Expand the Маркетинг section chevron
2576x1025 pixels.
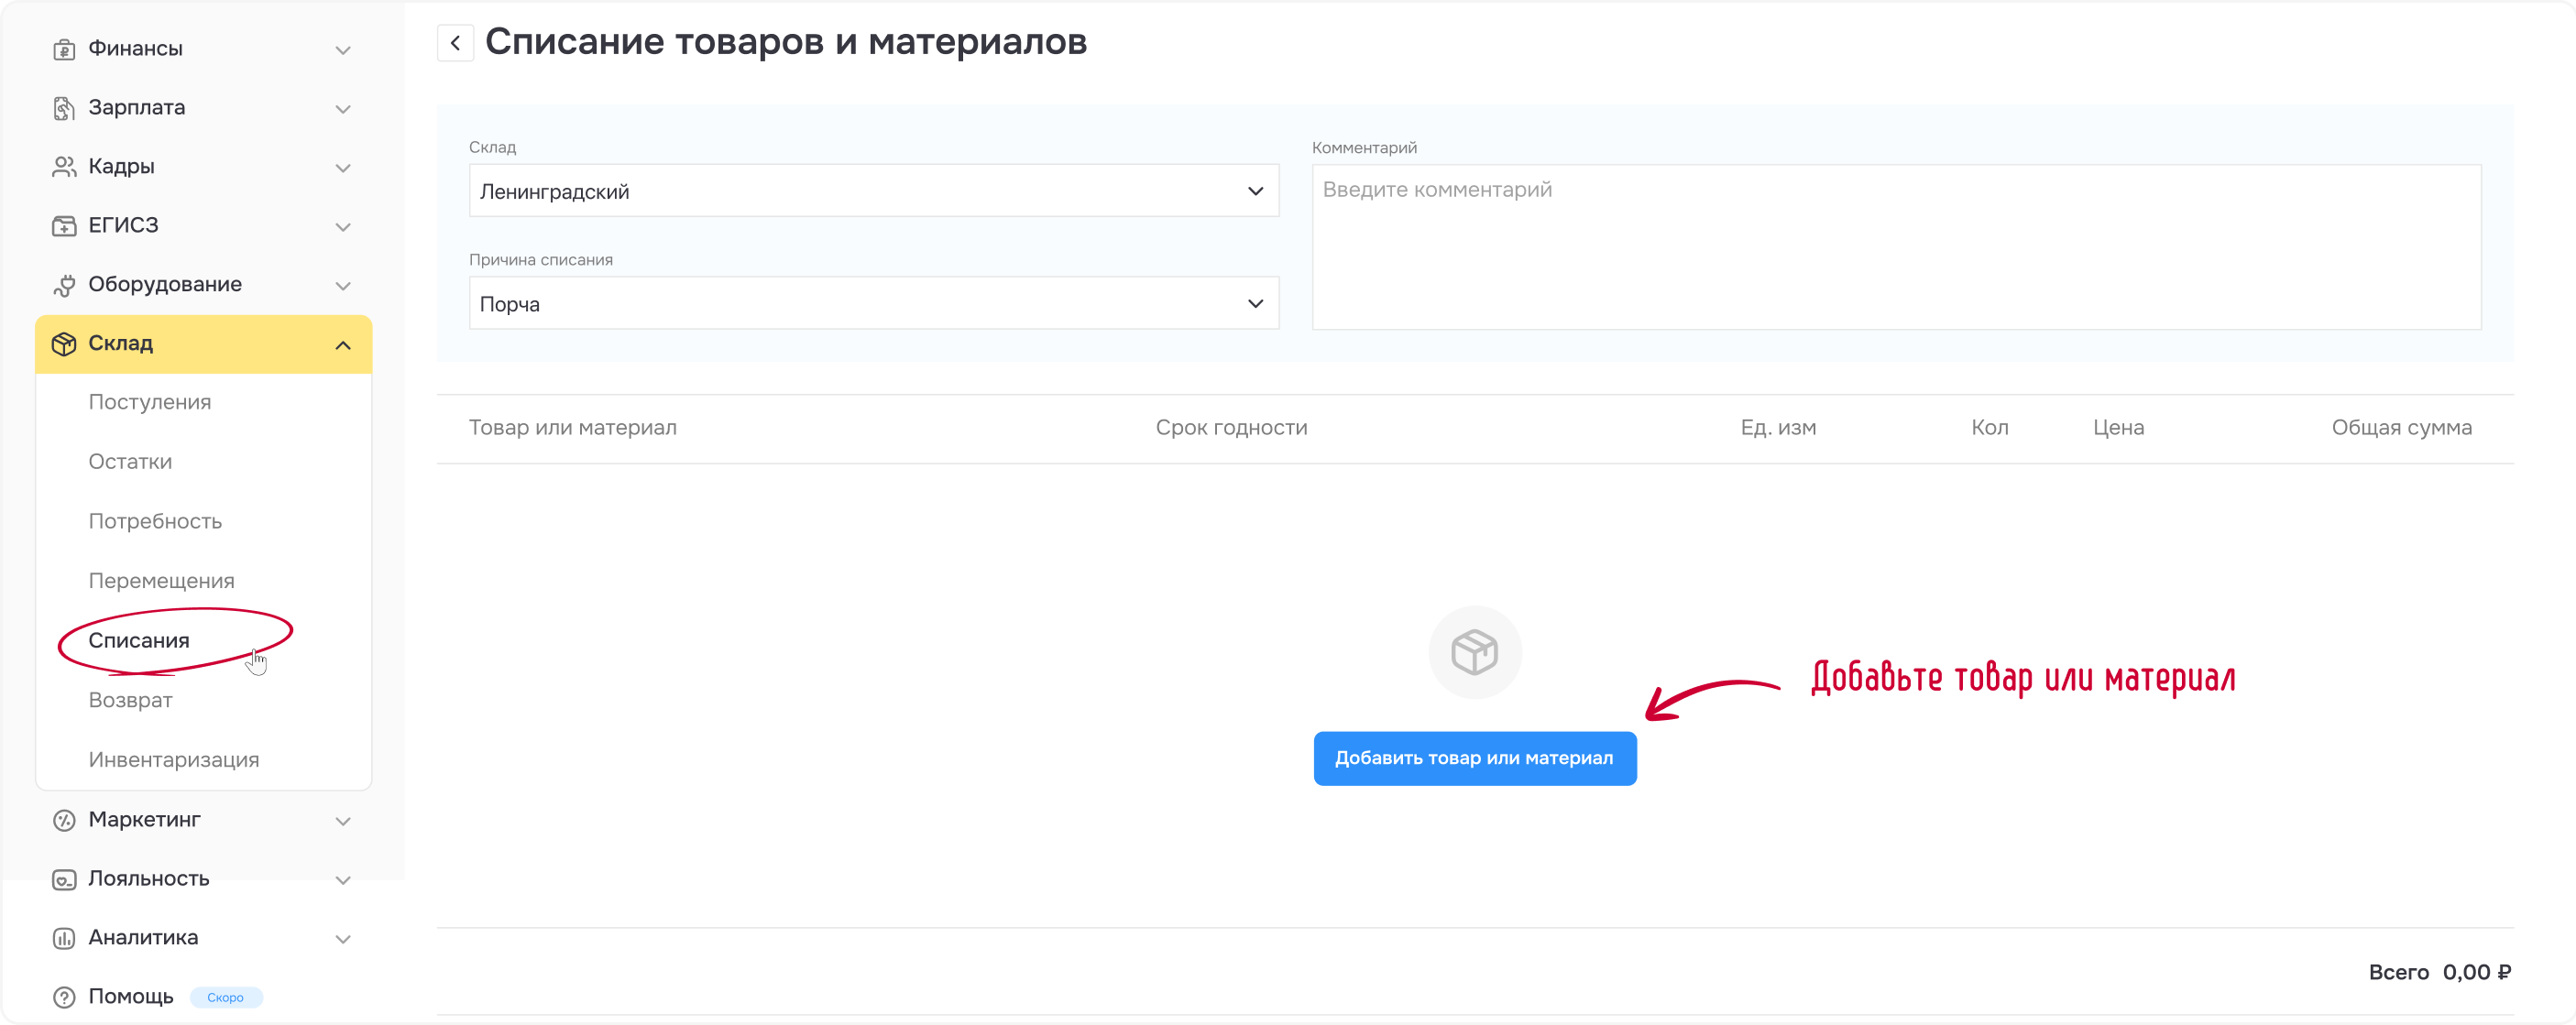click(x=343, y=821)
